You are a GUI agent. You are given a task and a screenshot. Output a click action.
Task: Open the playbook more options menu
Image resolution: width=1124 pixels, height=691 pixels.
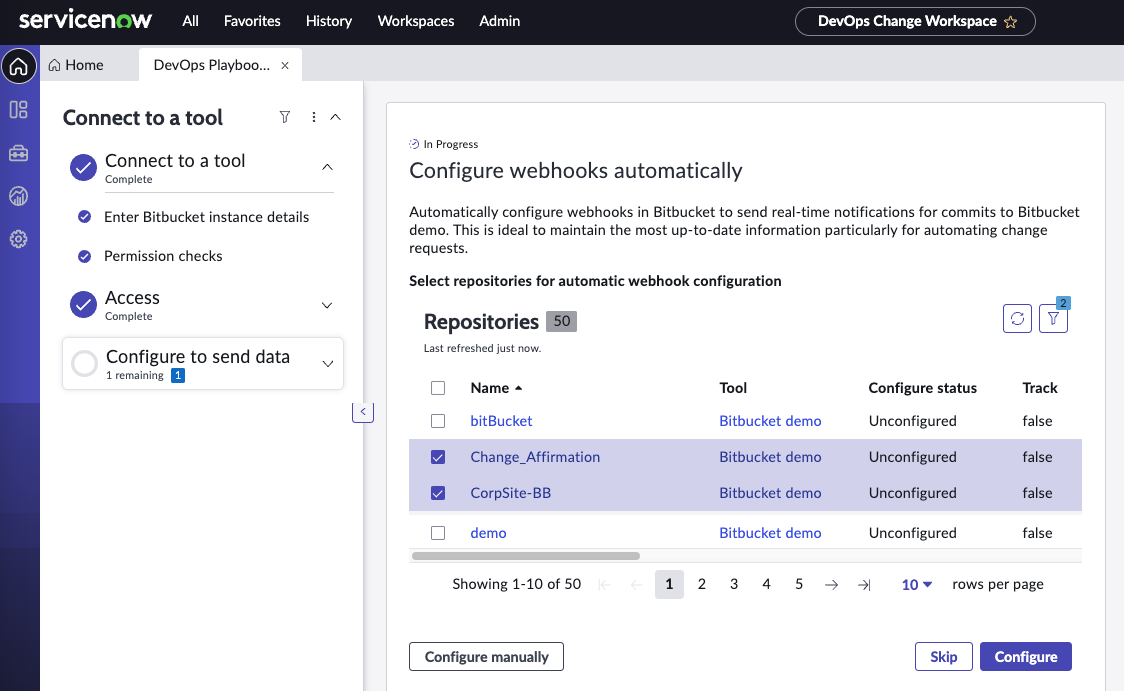313,117
